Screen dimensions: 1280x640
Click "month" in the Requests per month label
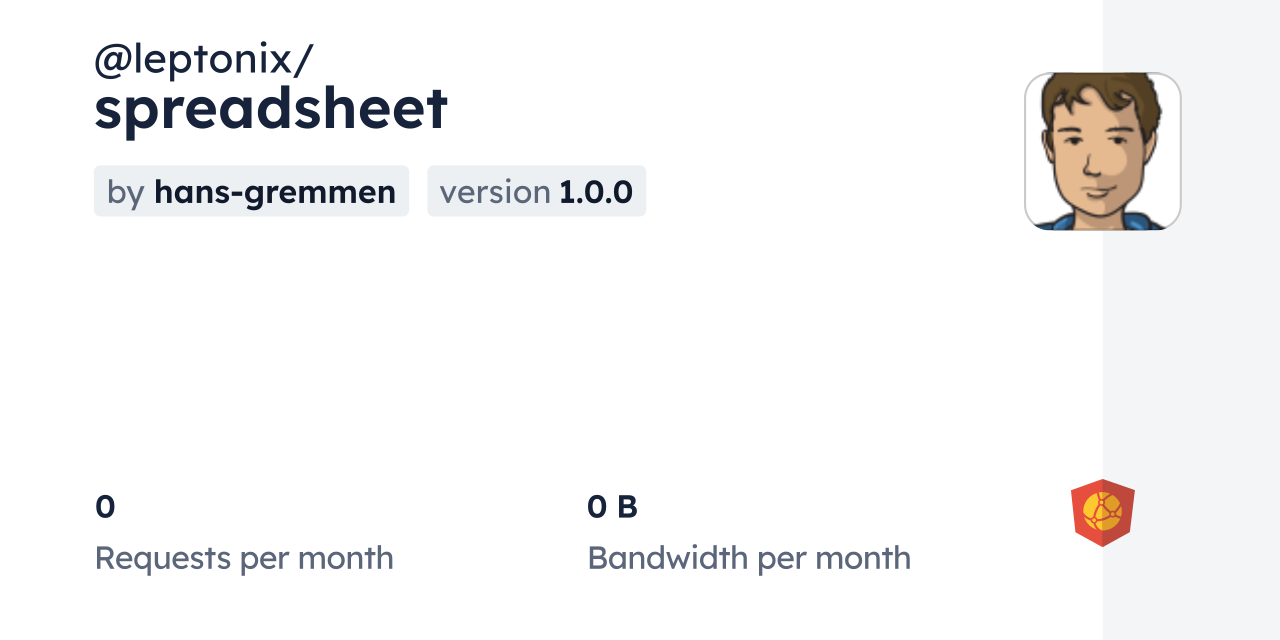pos(346,558)
